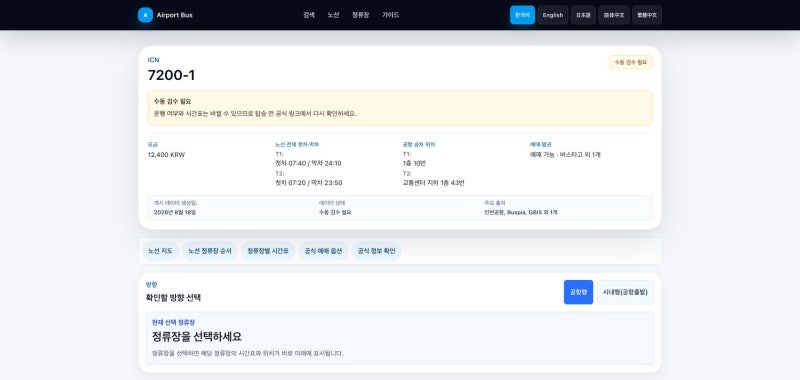Click the 예매 가능 · 버스타고 외 1개 text

pos(565,155)
